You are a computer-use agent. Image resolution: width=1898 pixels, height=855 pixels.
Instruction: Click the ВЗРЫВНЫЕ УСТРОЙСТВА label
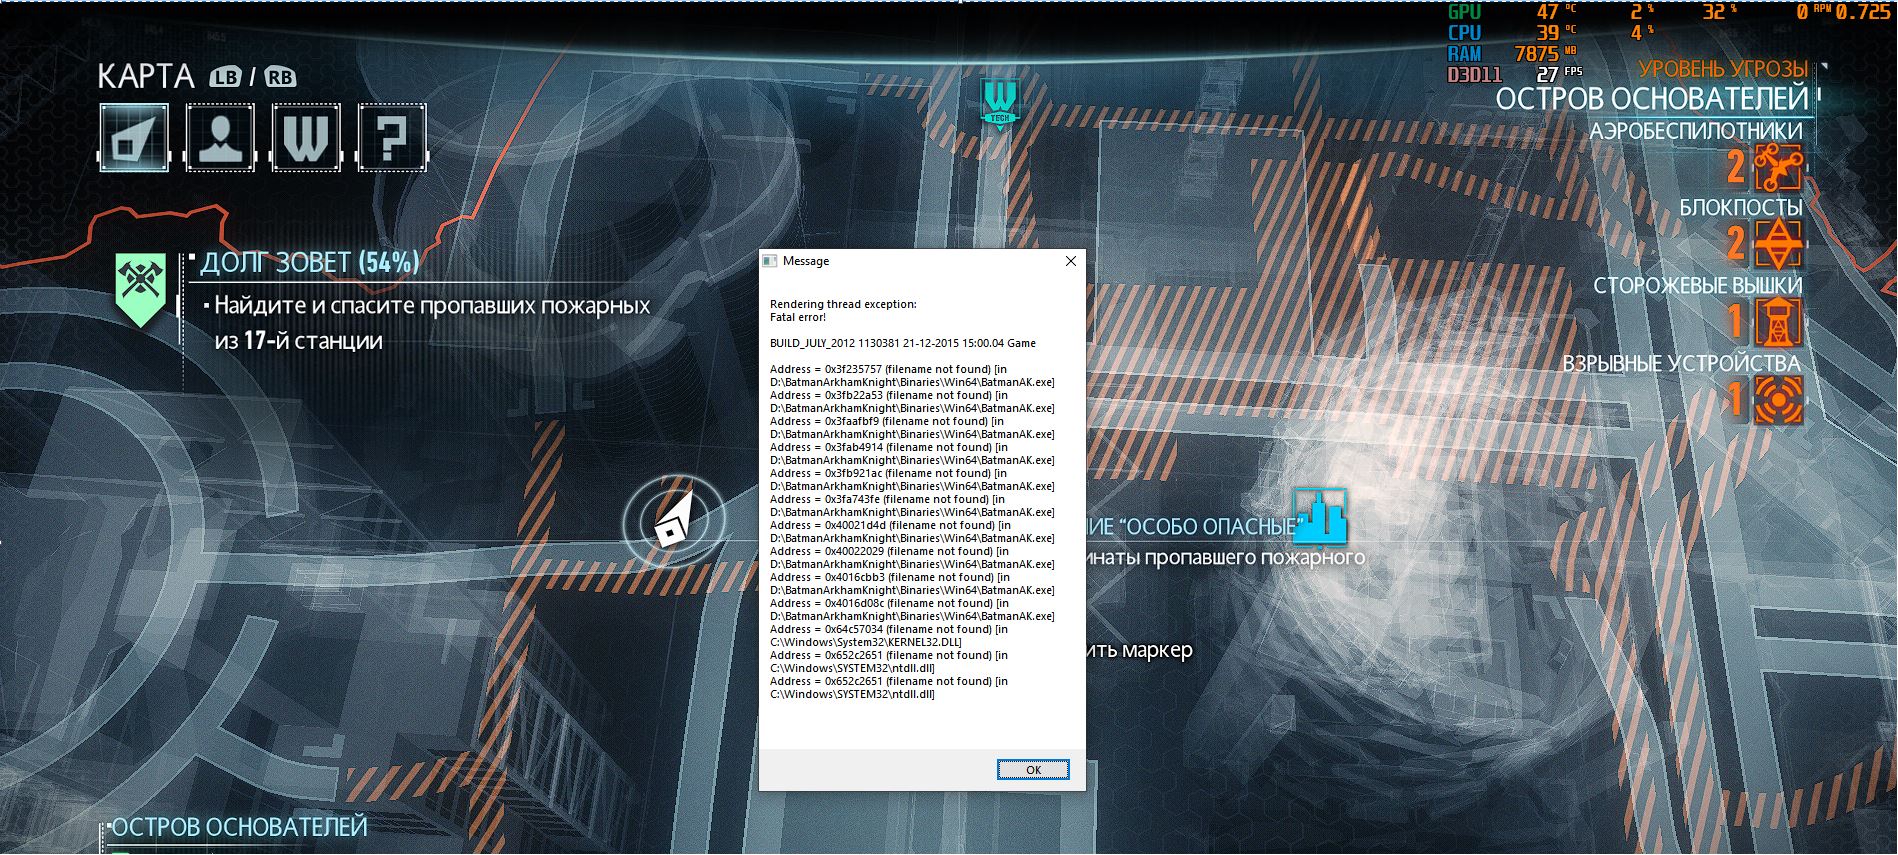(1682, 363)
